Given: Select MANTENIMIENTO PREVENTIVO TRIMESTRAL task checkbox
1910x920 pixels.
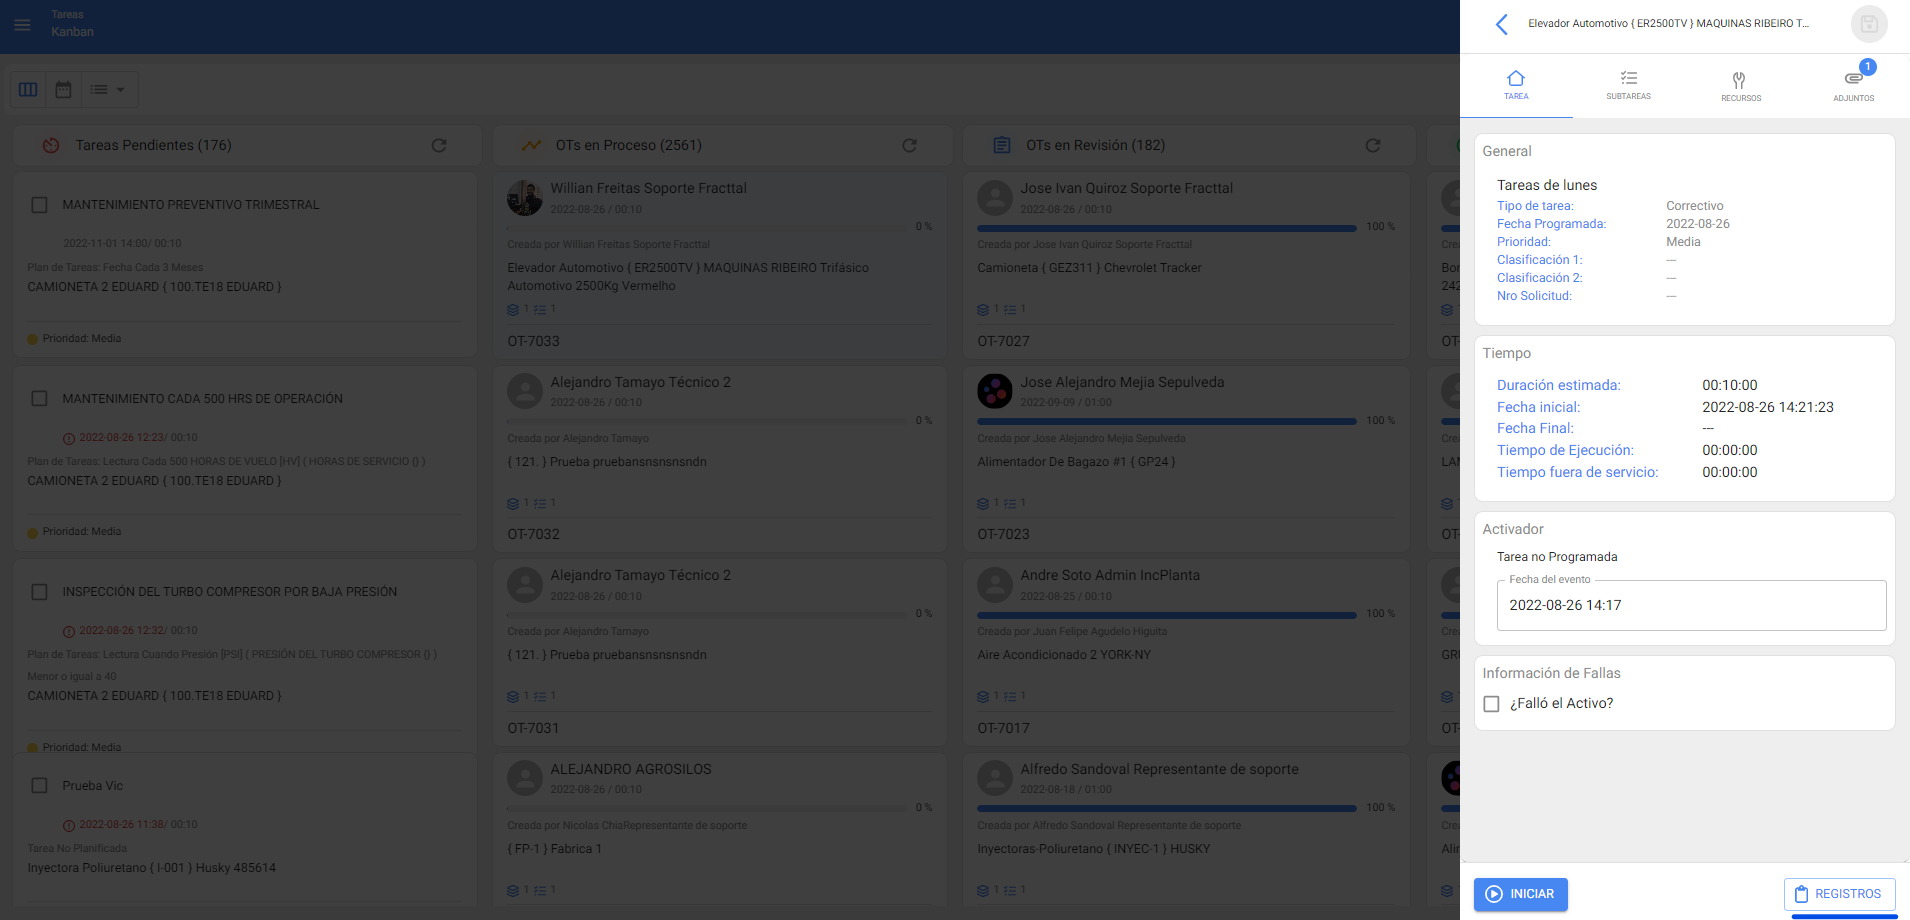Looking at the screenshot, I should click(x=40, y=205).
